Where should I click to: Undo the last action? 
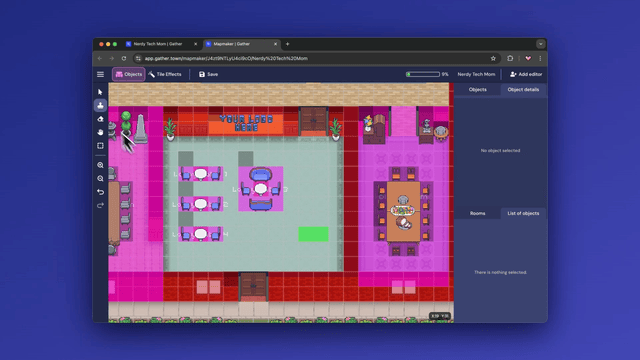[x=100, y=192]
